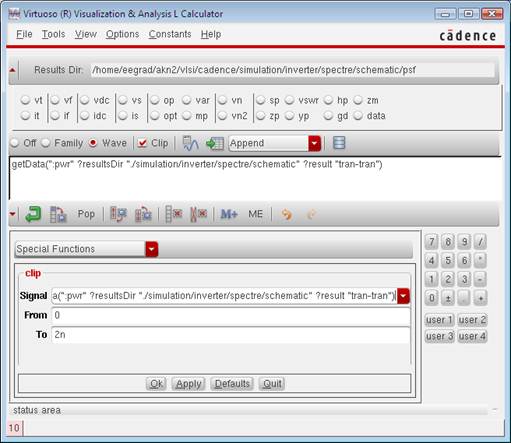
Task: Click keypad plus-minus sign key
Action: [448, 298]
